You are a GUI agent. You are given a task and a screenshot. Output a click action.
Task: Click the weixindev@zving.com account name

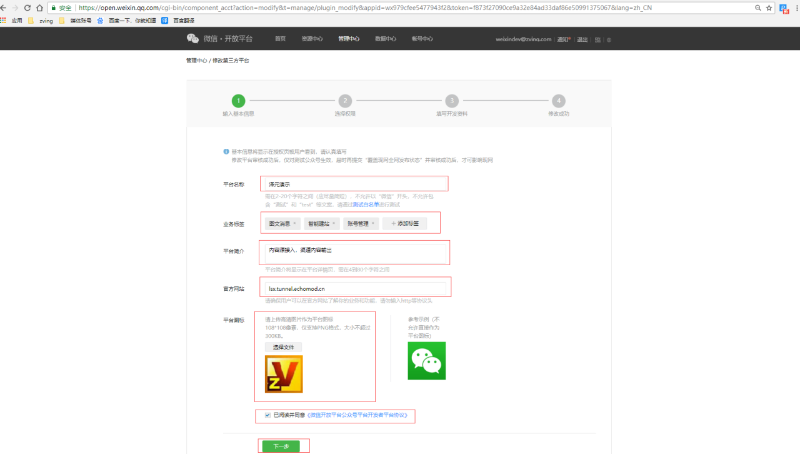[x=523, y=39]
